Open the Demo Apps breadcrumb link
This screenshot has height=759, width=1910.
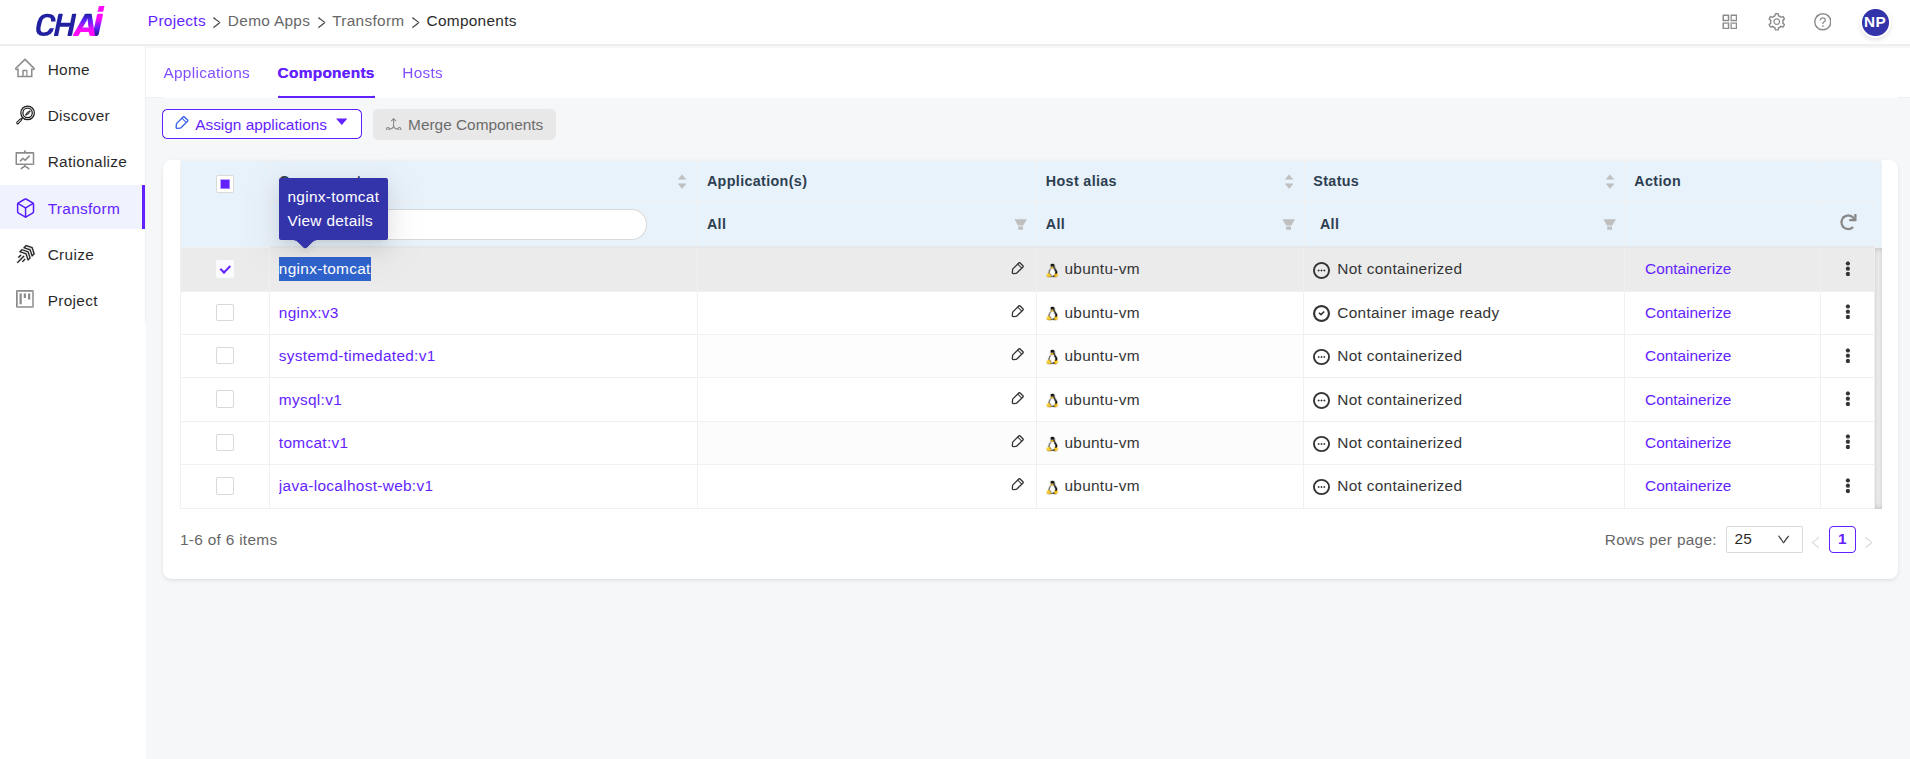[269, 21]
